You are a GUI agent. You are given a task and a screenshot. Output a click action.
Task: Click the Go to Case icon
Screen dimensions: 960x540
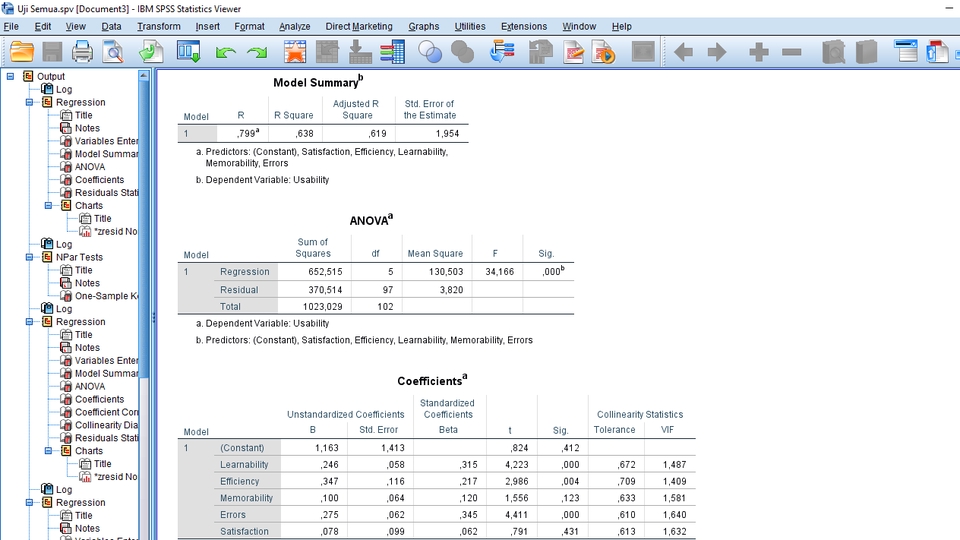[327, 52]
